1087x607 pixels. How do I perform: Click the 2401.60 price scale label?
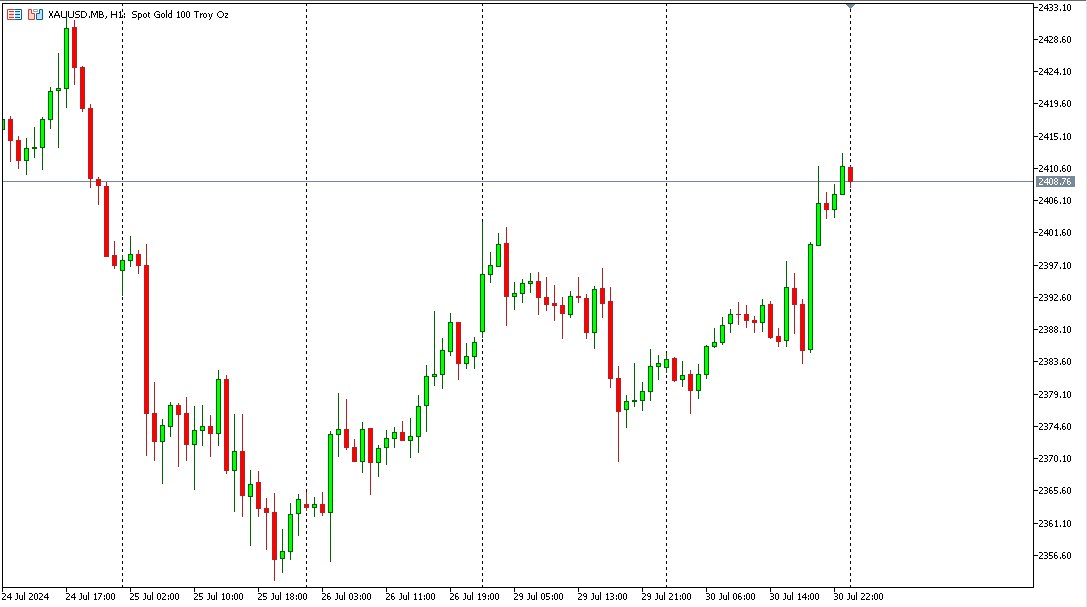(x=1054, y=233)
